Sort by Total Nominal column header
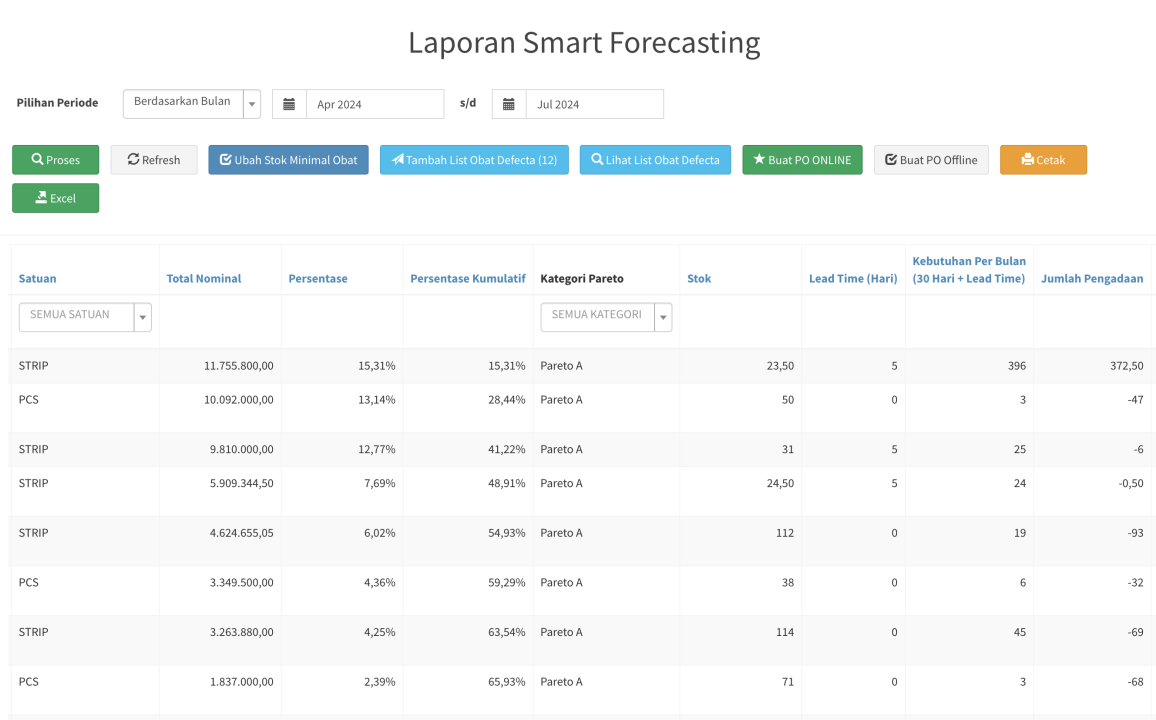Image resolution: width=1156 pixels, height=720 pixels. click(x=204, y=278)
